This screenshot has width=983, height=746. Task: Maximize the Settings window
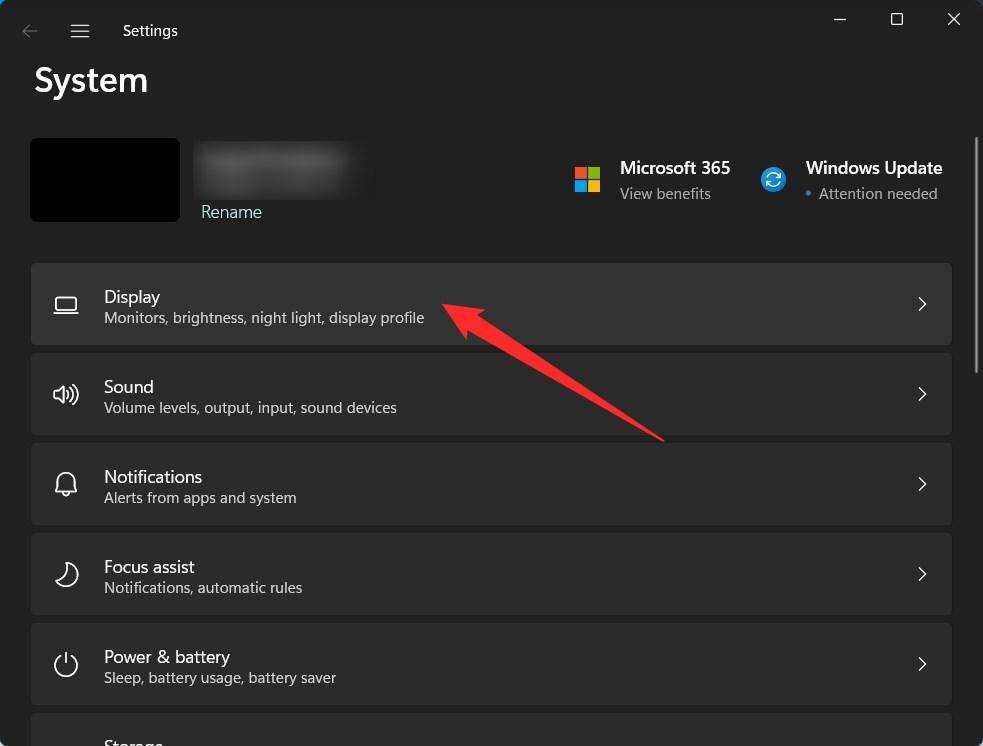(897, 20)
